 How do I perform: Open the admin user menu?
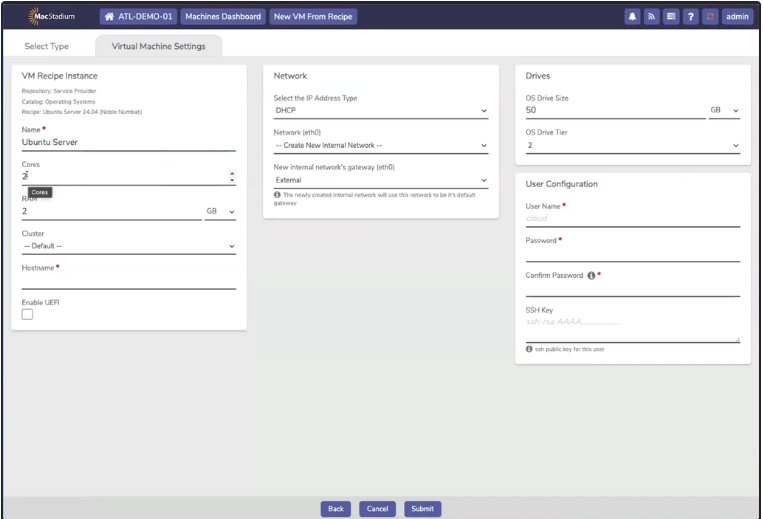coord(737,17)
